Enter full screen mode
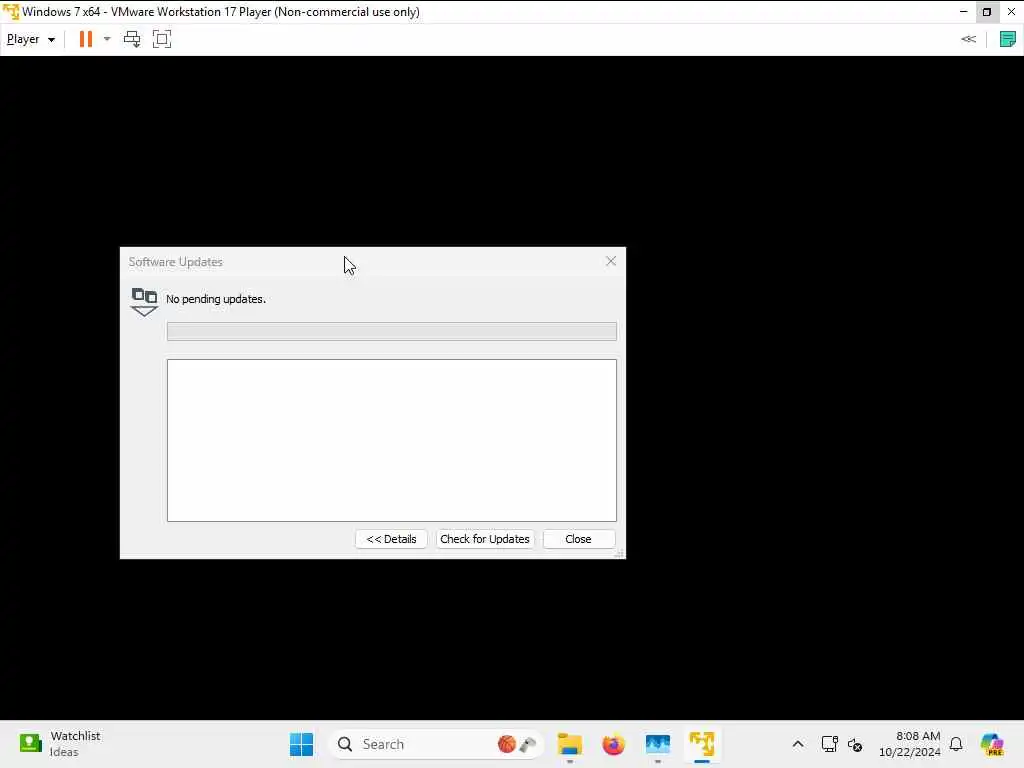The height and width of the screenshot is (768, 1024). 162,39
